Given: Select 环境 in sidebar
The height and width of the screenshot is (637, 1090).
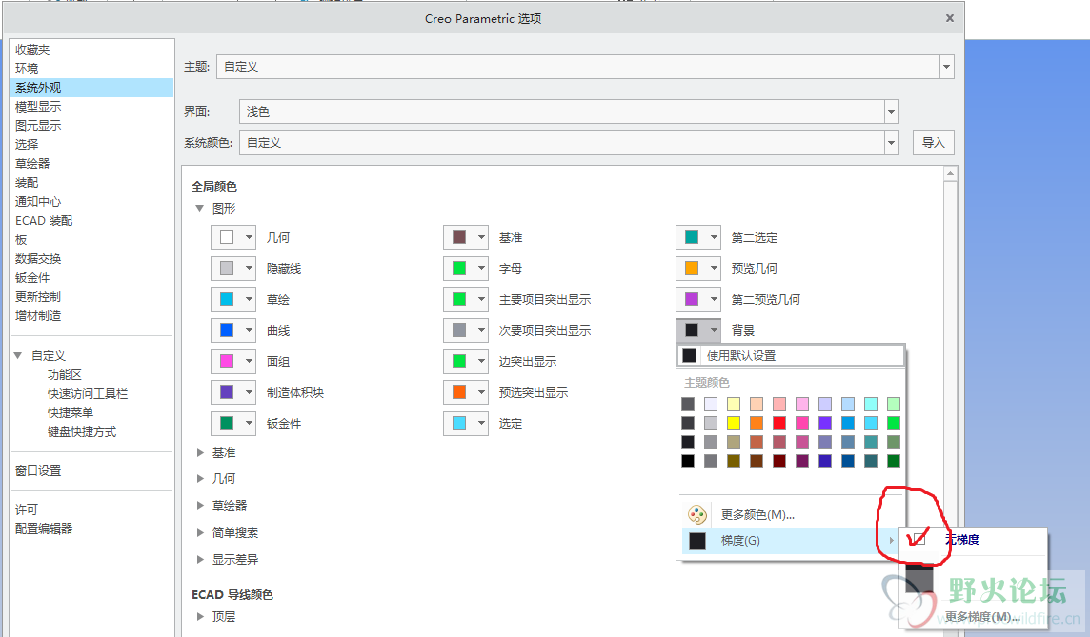Looking at the screenshot, I should [x=26, y=69].
